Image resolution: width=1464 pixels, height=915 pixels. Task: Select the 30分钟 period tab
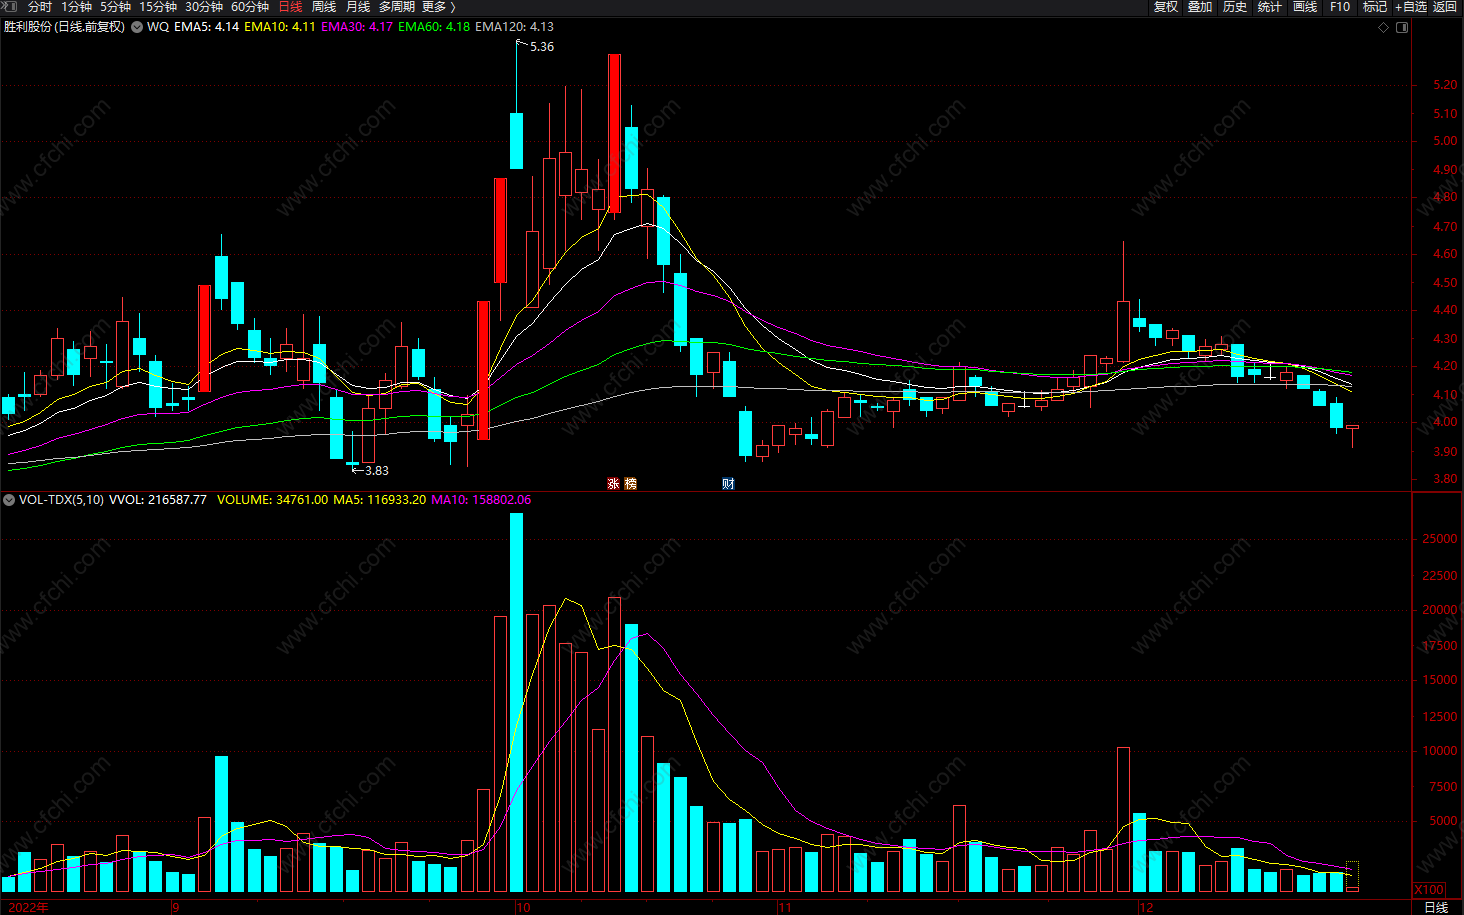pos(204,7)
